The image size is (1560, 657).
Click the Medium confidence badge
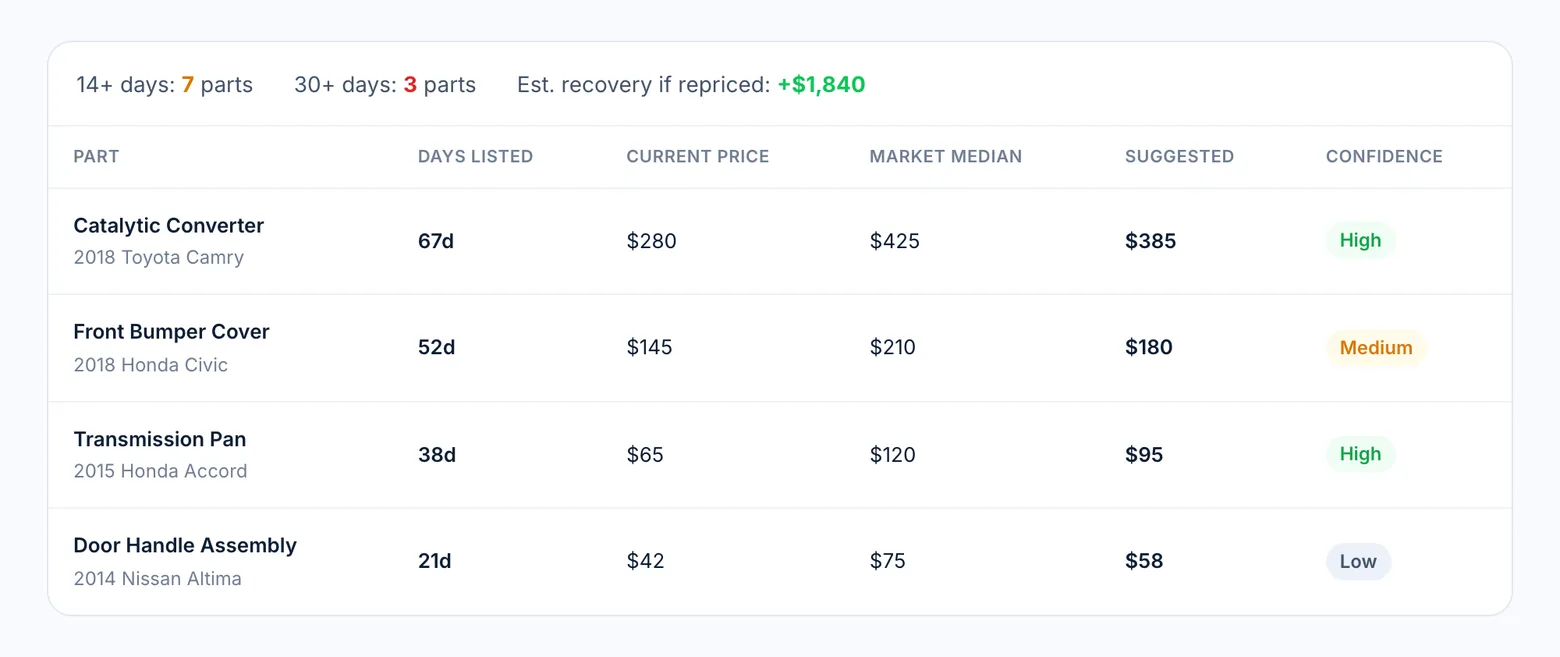pos(1376,348)
